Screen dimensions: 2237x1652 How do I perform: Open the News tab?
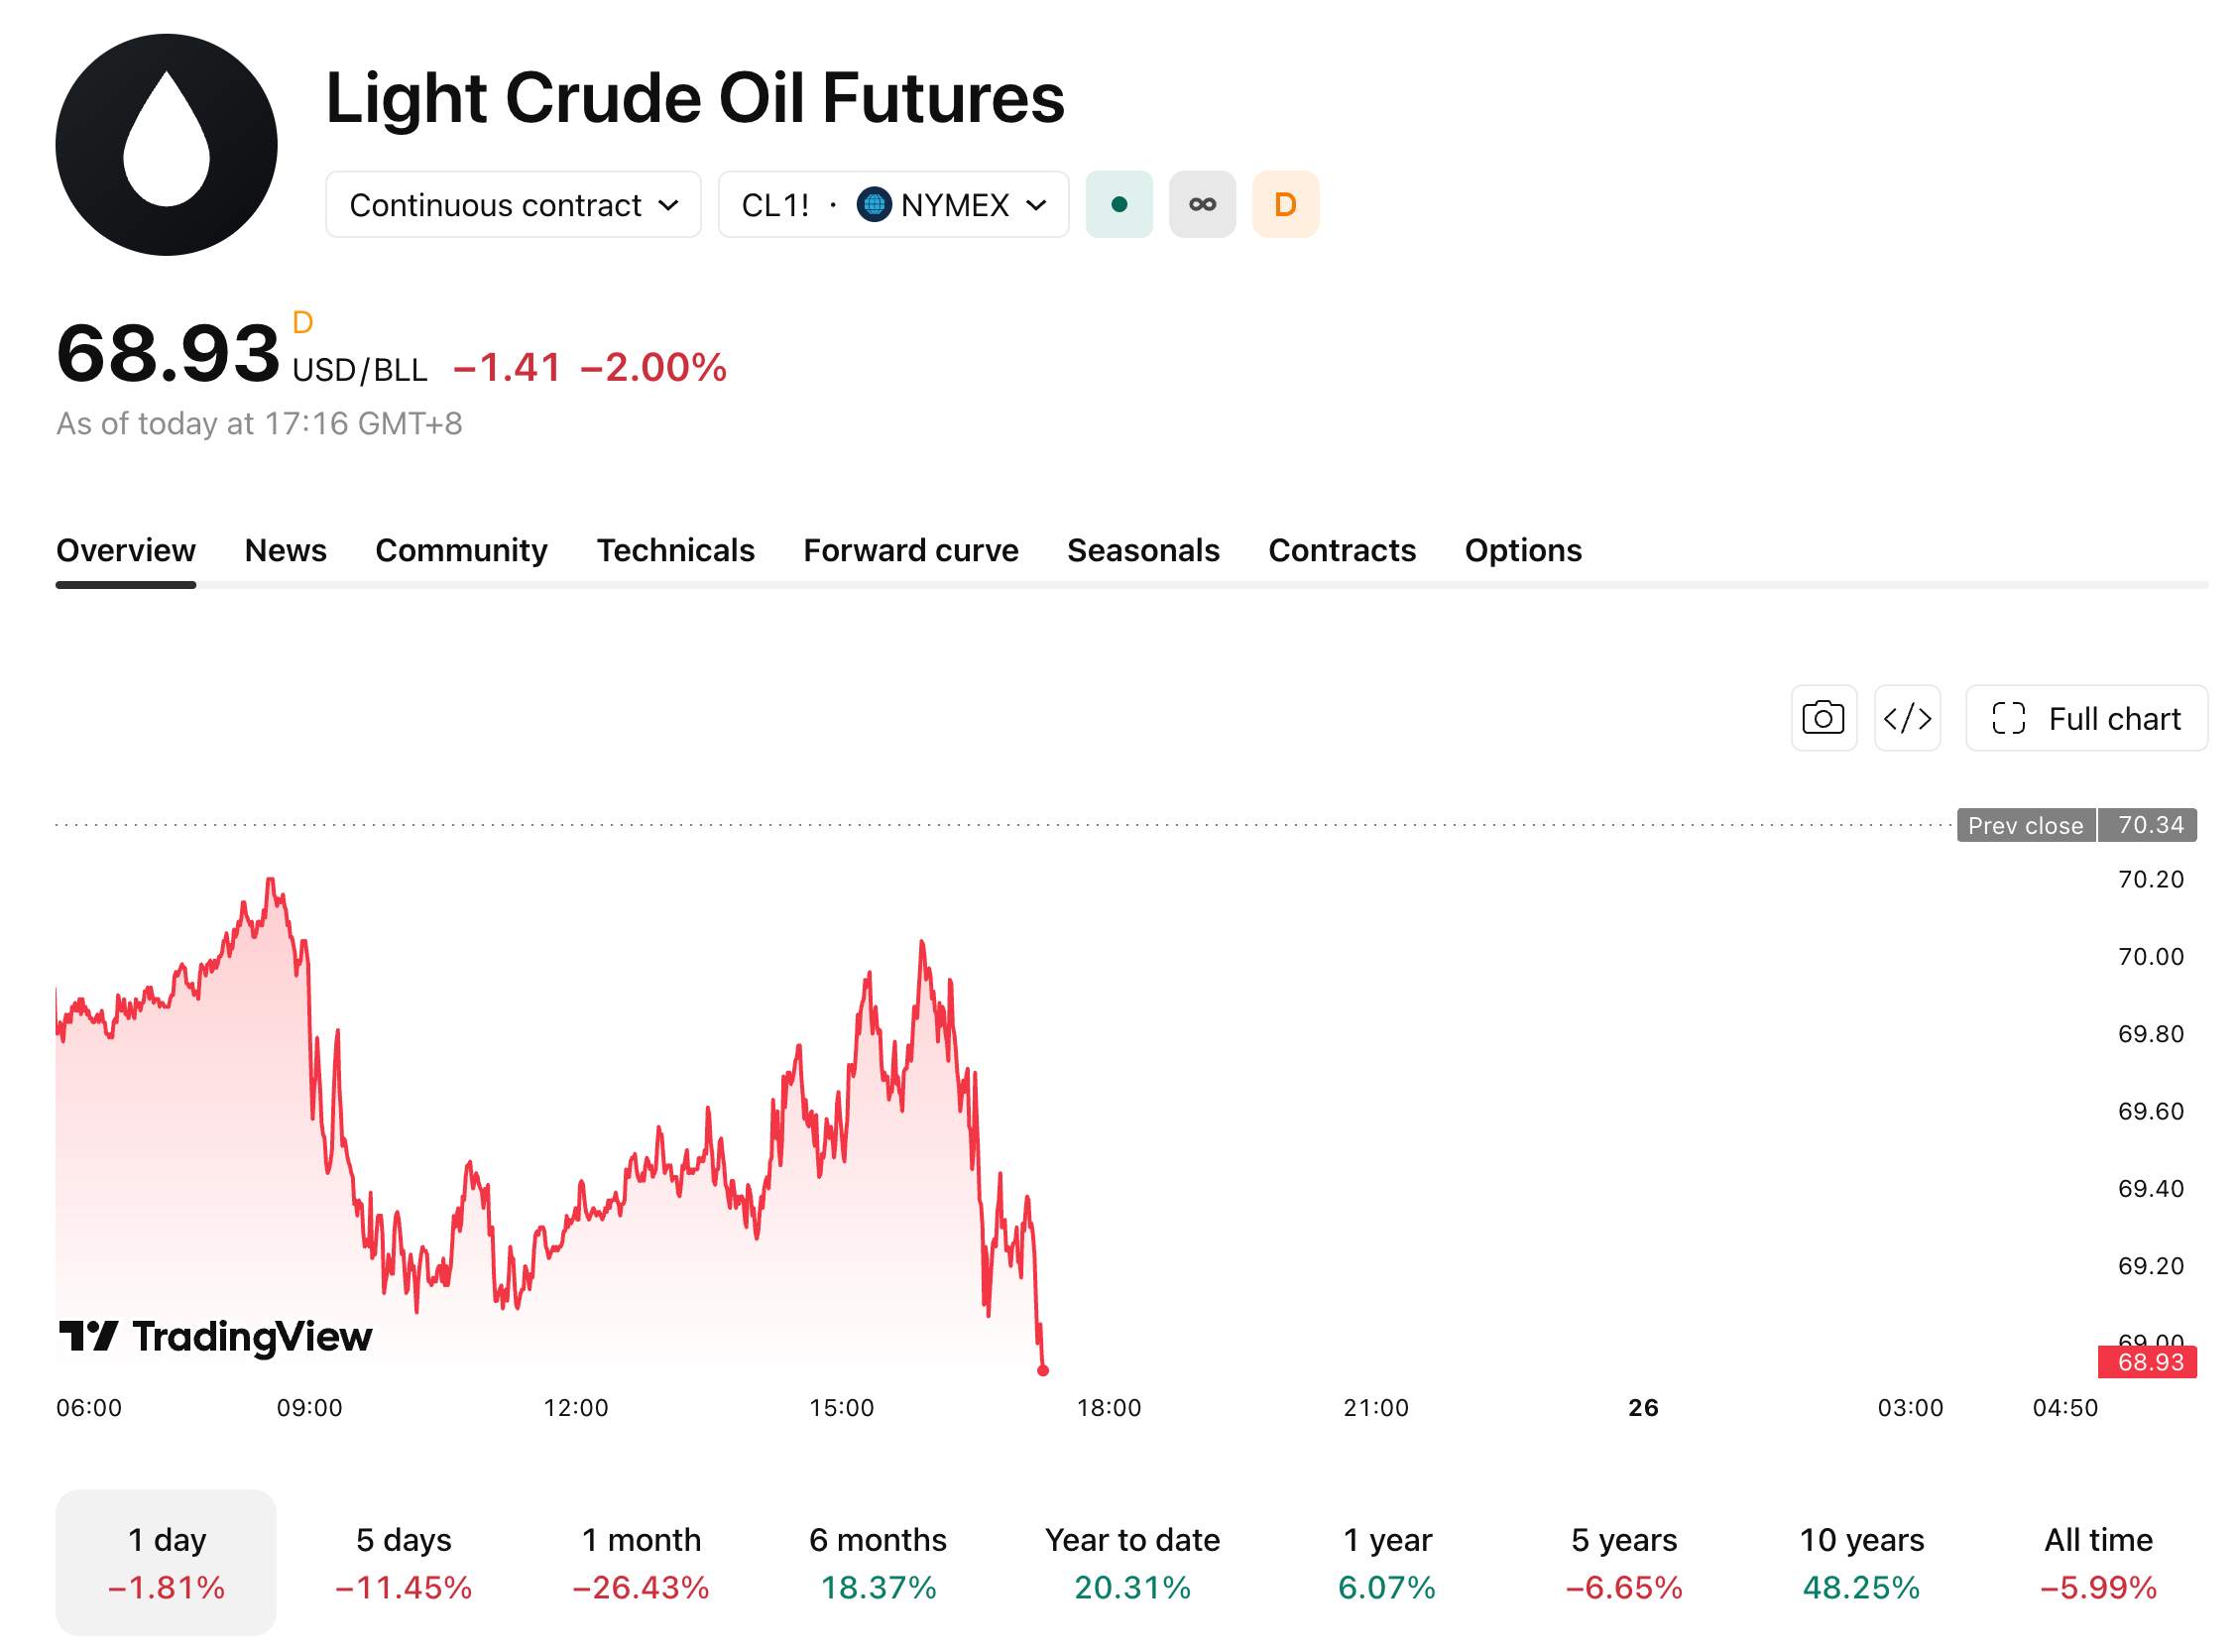pos(286,551)
